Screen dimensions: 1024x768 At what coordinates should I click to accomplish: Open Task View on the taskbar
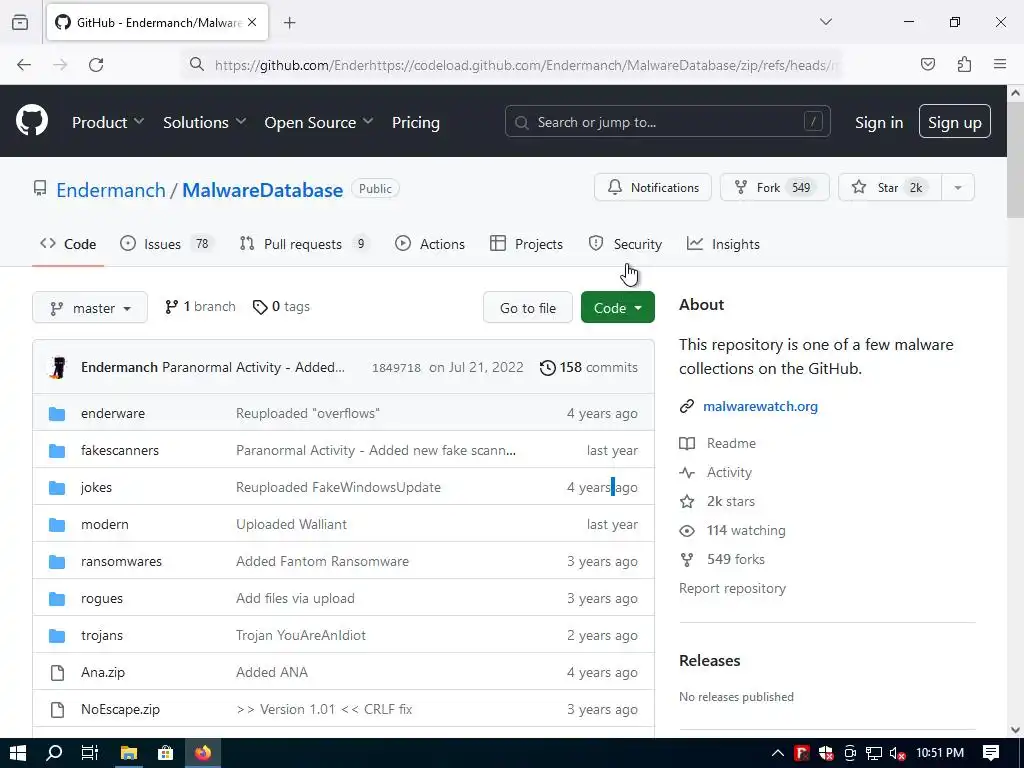coord(89,753)
